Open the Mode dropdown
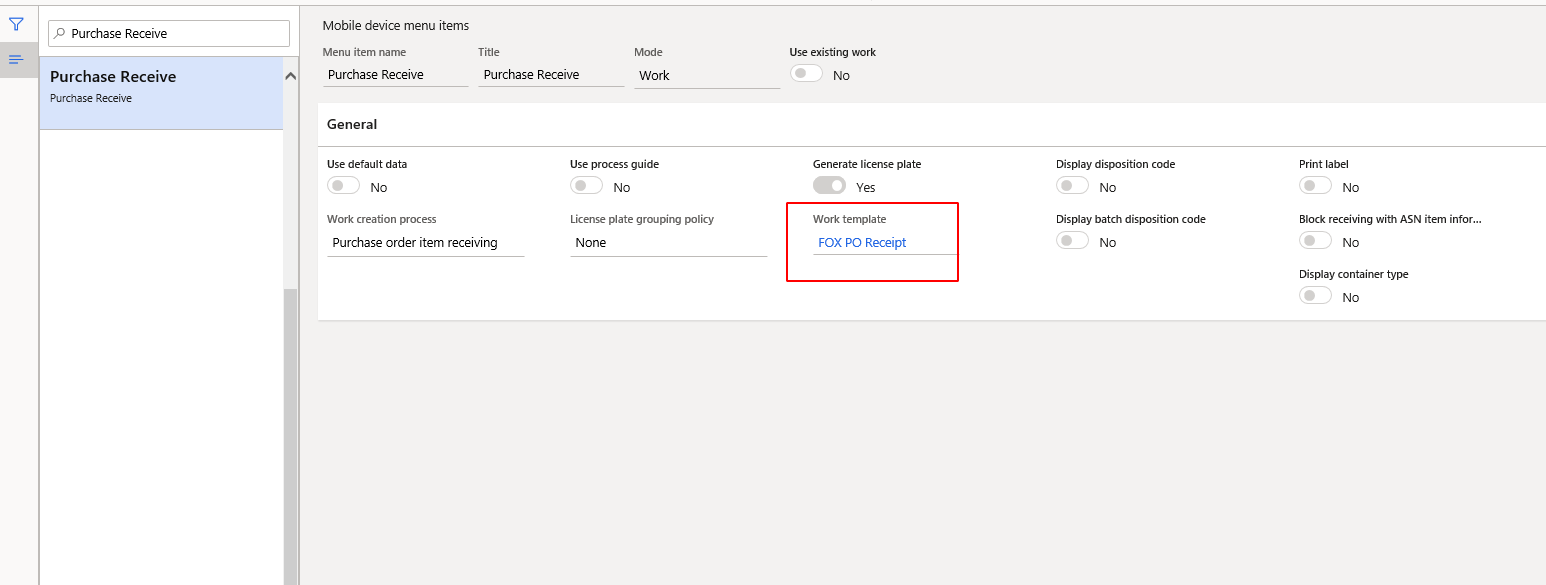 (x=707, y=74)
